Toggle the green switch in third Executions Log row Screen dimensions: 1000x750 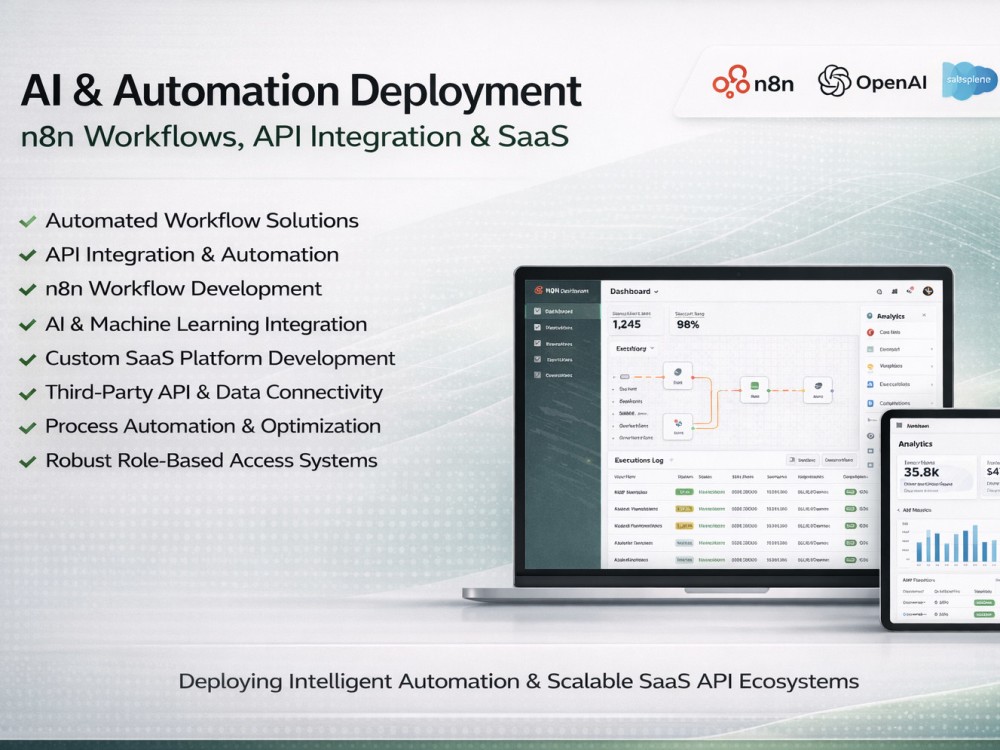click(850, 526)
